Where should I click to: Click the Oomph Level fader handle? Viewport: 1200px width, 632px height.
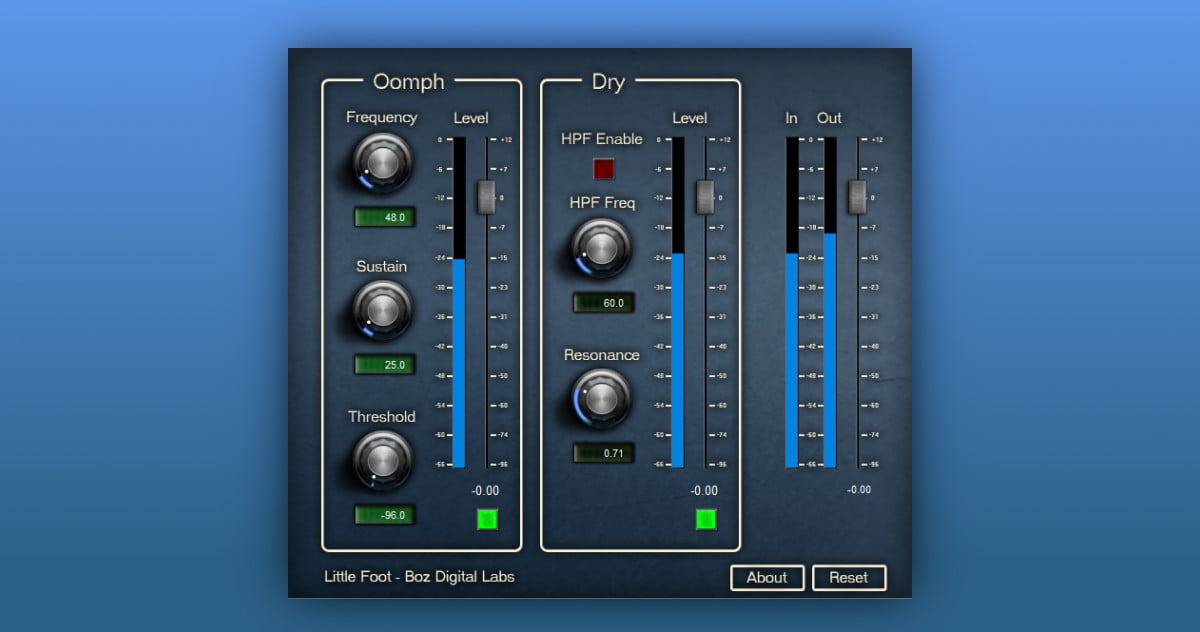[487, 197]
